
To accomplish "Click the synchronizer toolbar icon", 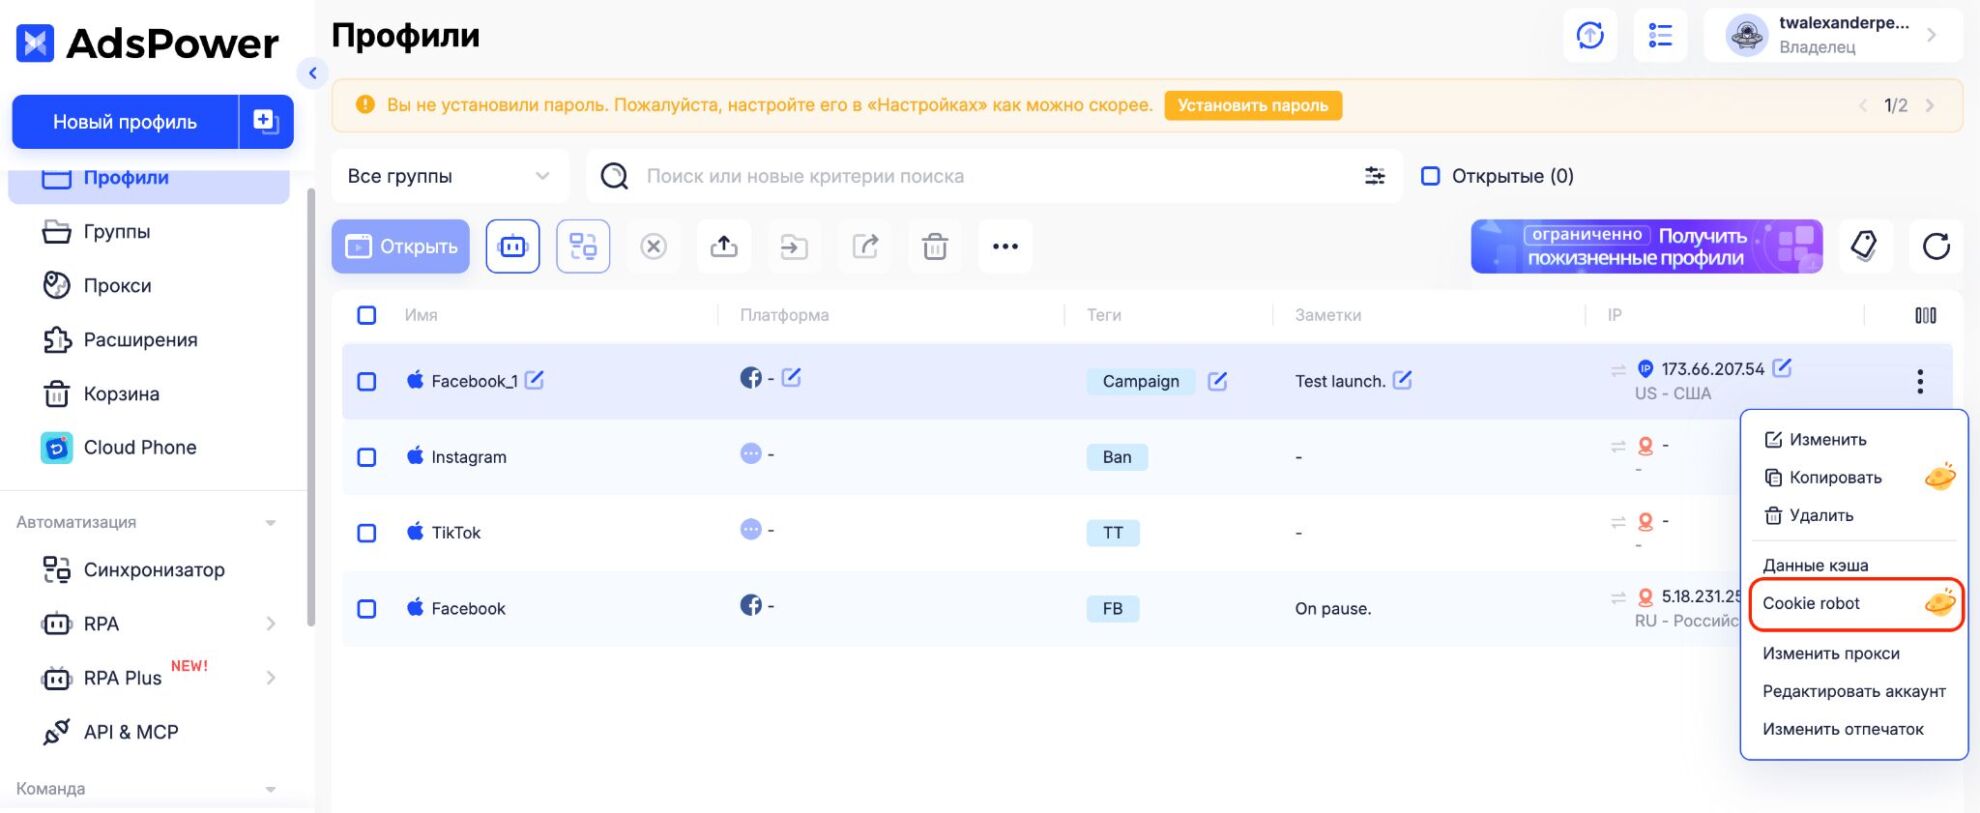I will coord(583,246).
